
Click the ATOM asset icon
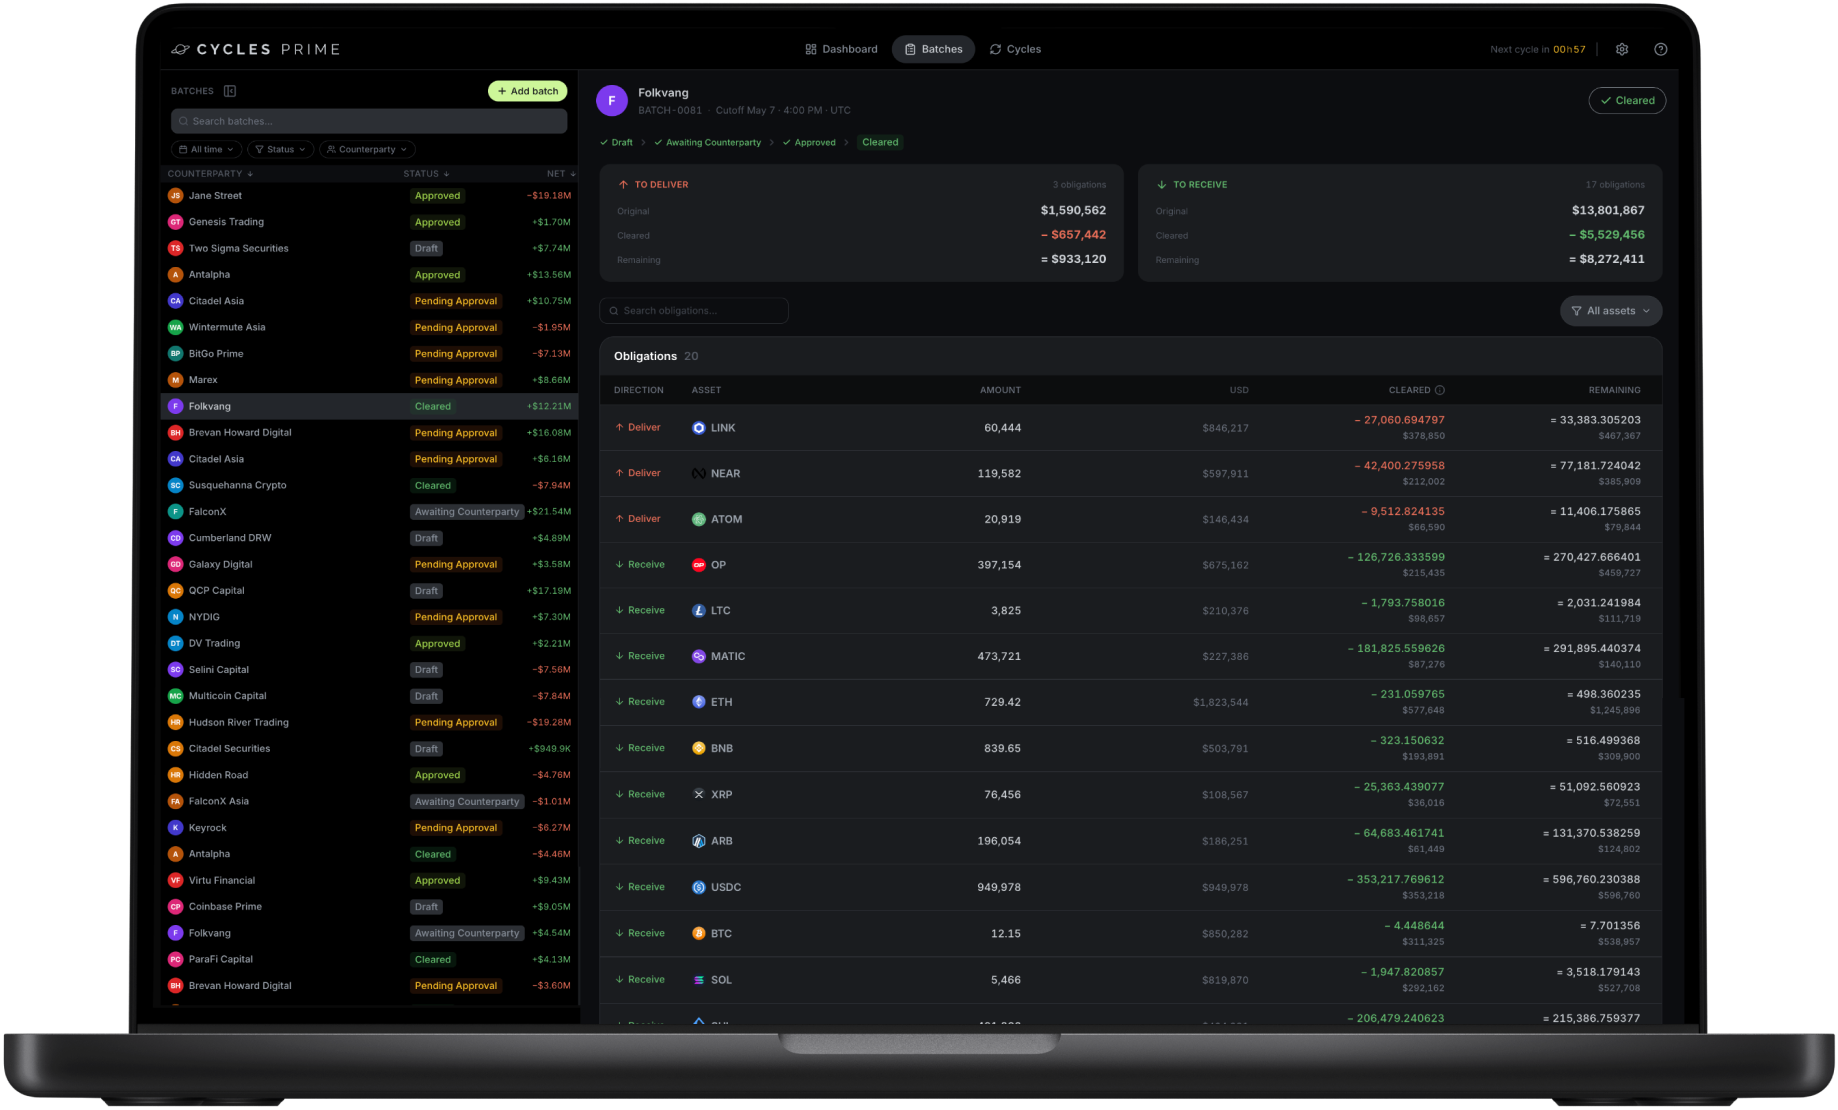699,519
